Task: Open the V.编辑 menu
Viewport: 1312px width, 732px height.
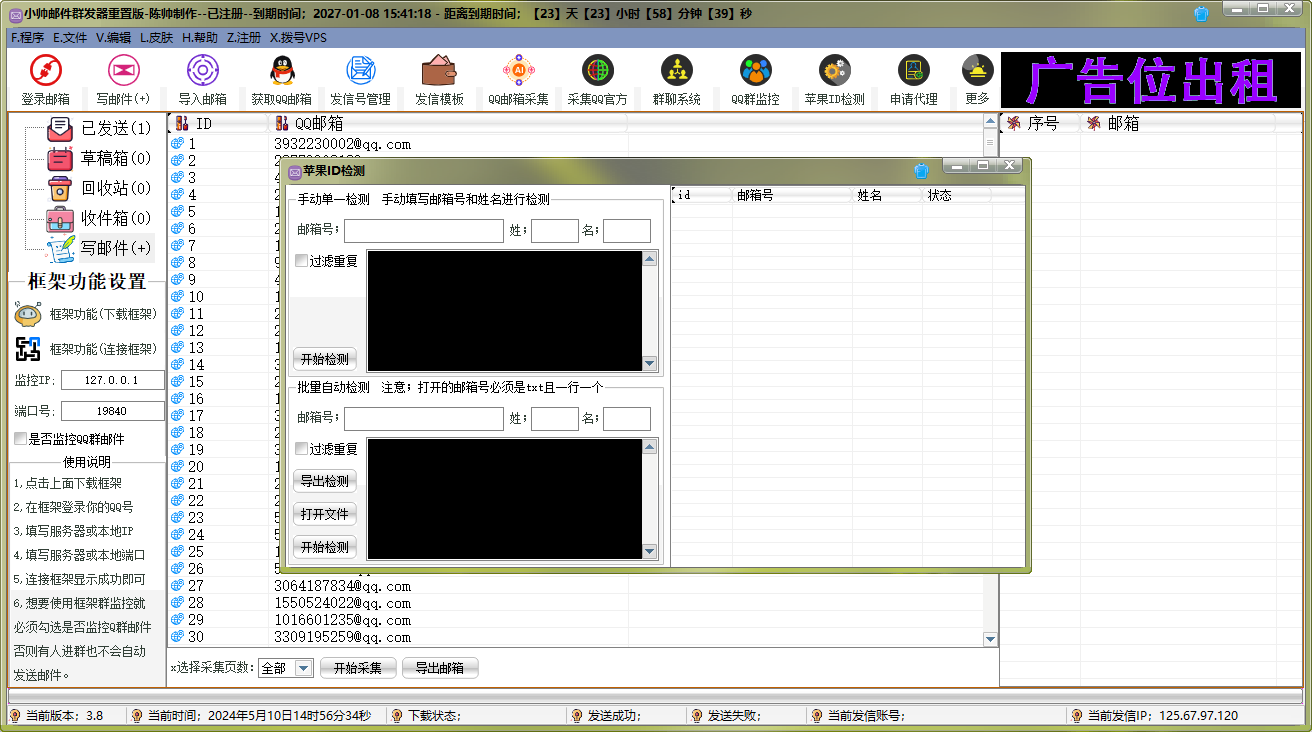Action: click(113, 38)
